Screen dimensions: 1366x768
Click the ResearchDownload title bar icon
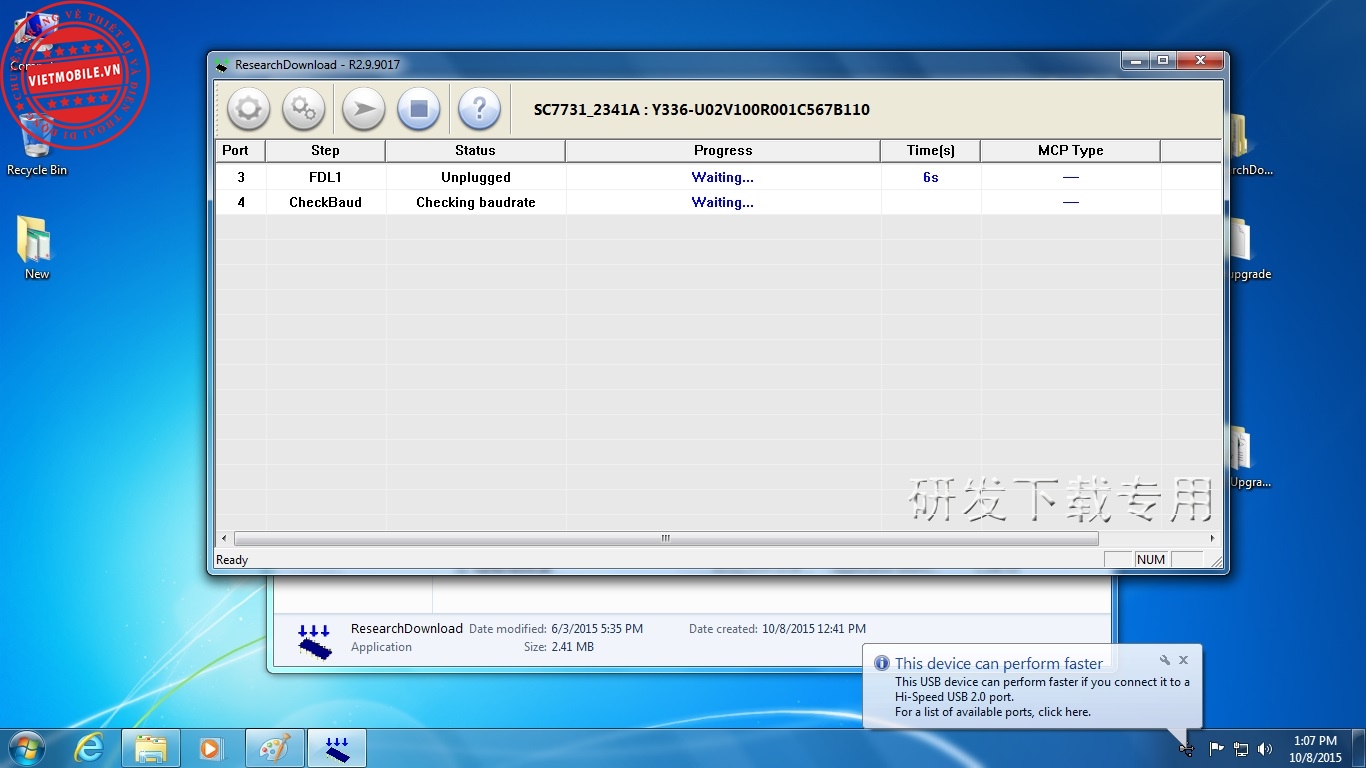[x=222, y=65]
